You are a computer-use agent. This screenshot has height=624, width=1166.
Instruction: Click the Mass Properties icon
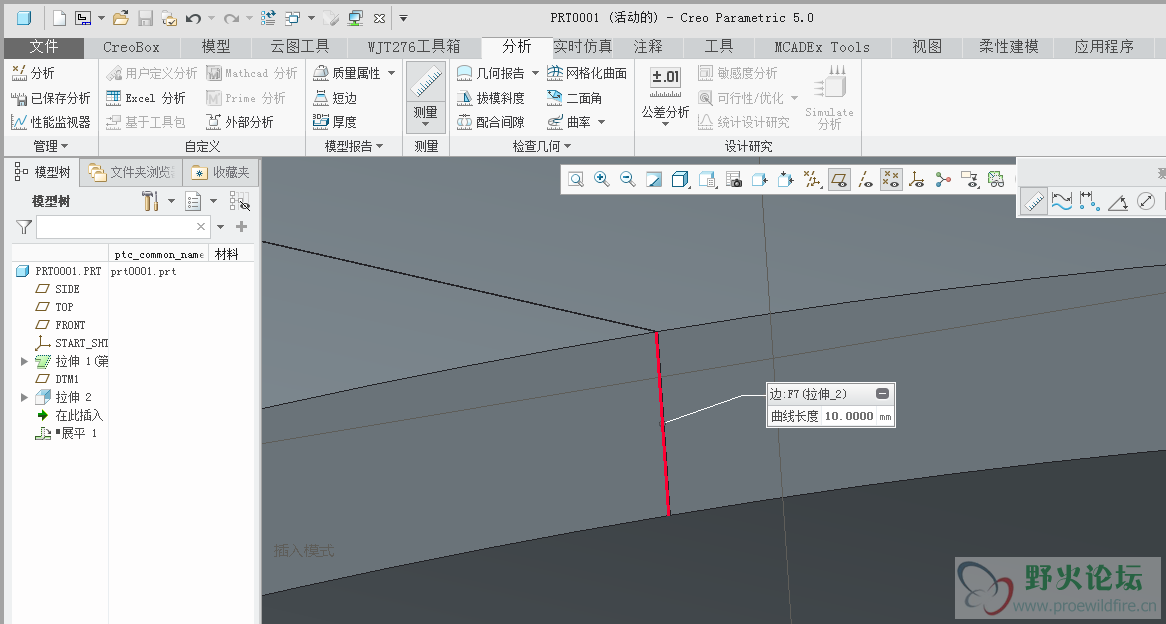click(321, 73)
